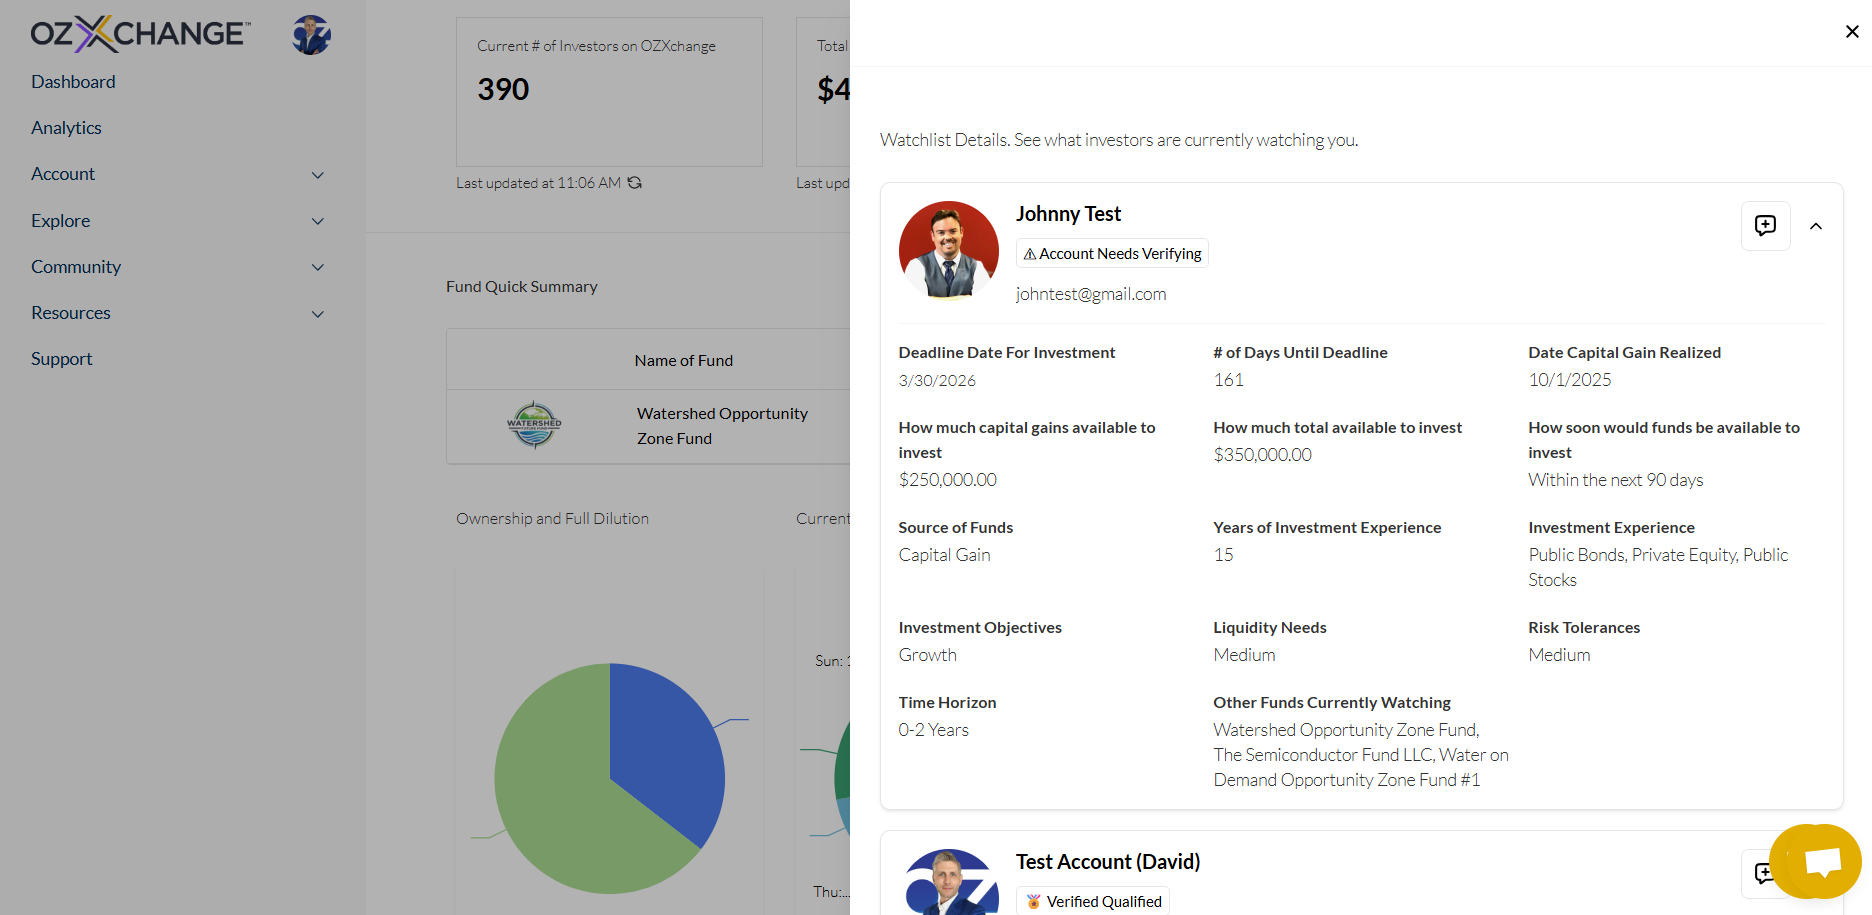1872x915 pixels.
Task: Open Johnny Test's profile photo
Action: pos(948,251)
